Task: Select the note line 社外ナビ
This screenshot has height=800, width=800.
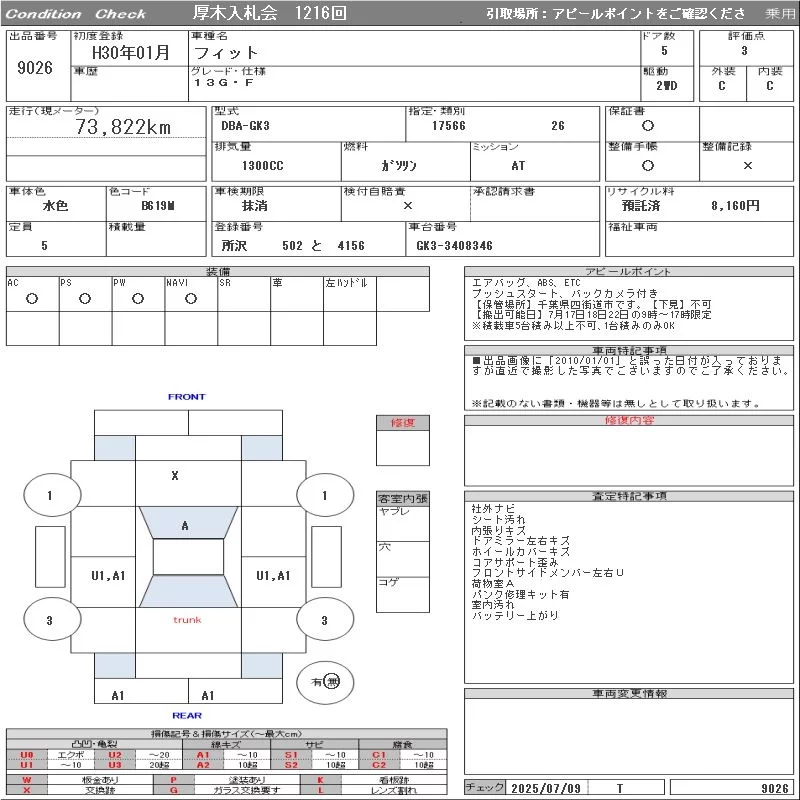Action: pyautogui.click(x=493, y=509)
